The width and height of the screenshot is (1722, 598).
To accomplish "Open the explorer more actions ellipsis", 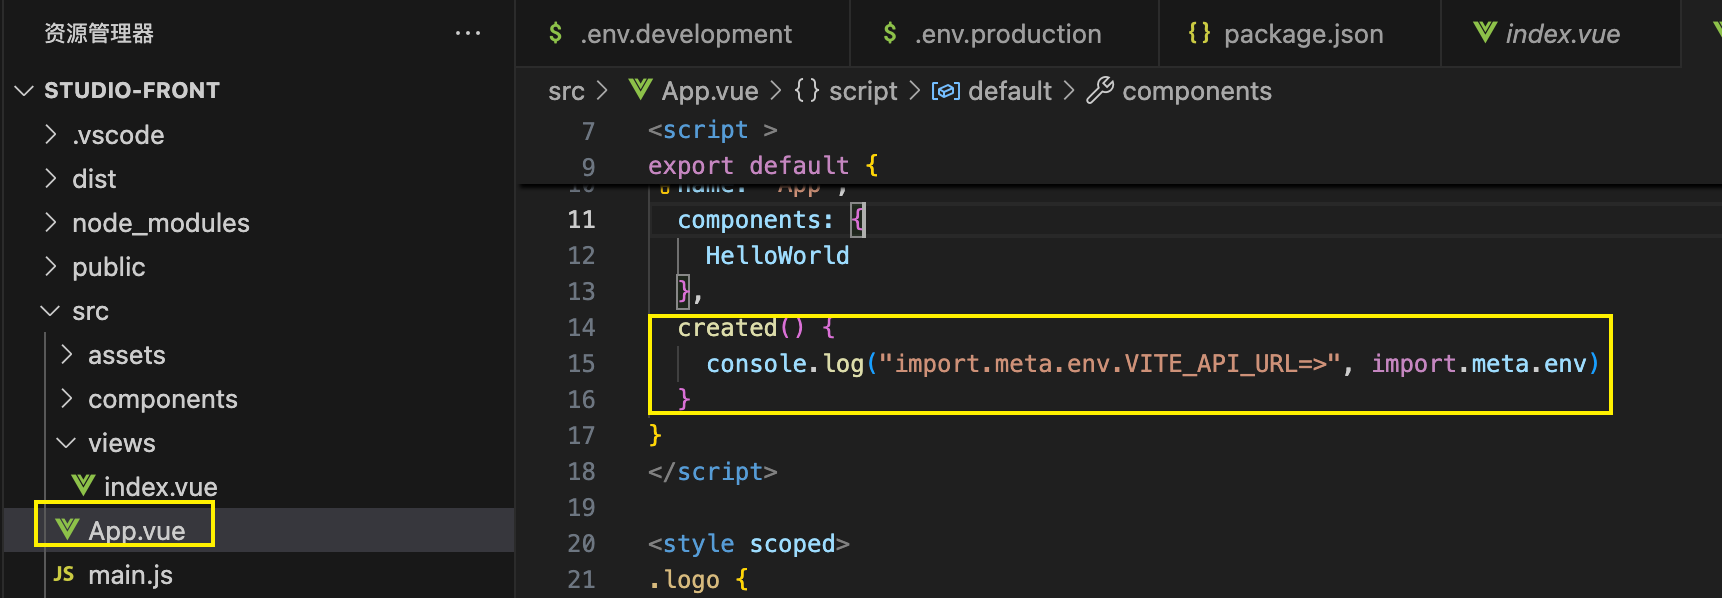I will (x=467, y=33).
